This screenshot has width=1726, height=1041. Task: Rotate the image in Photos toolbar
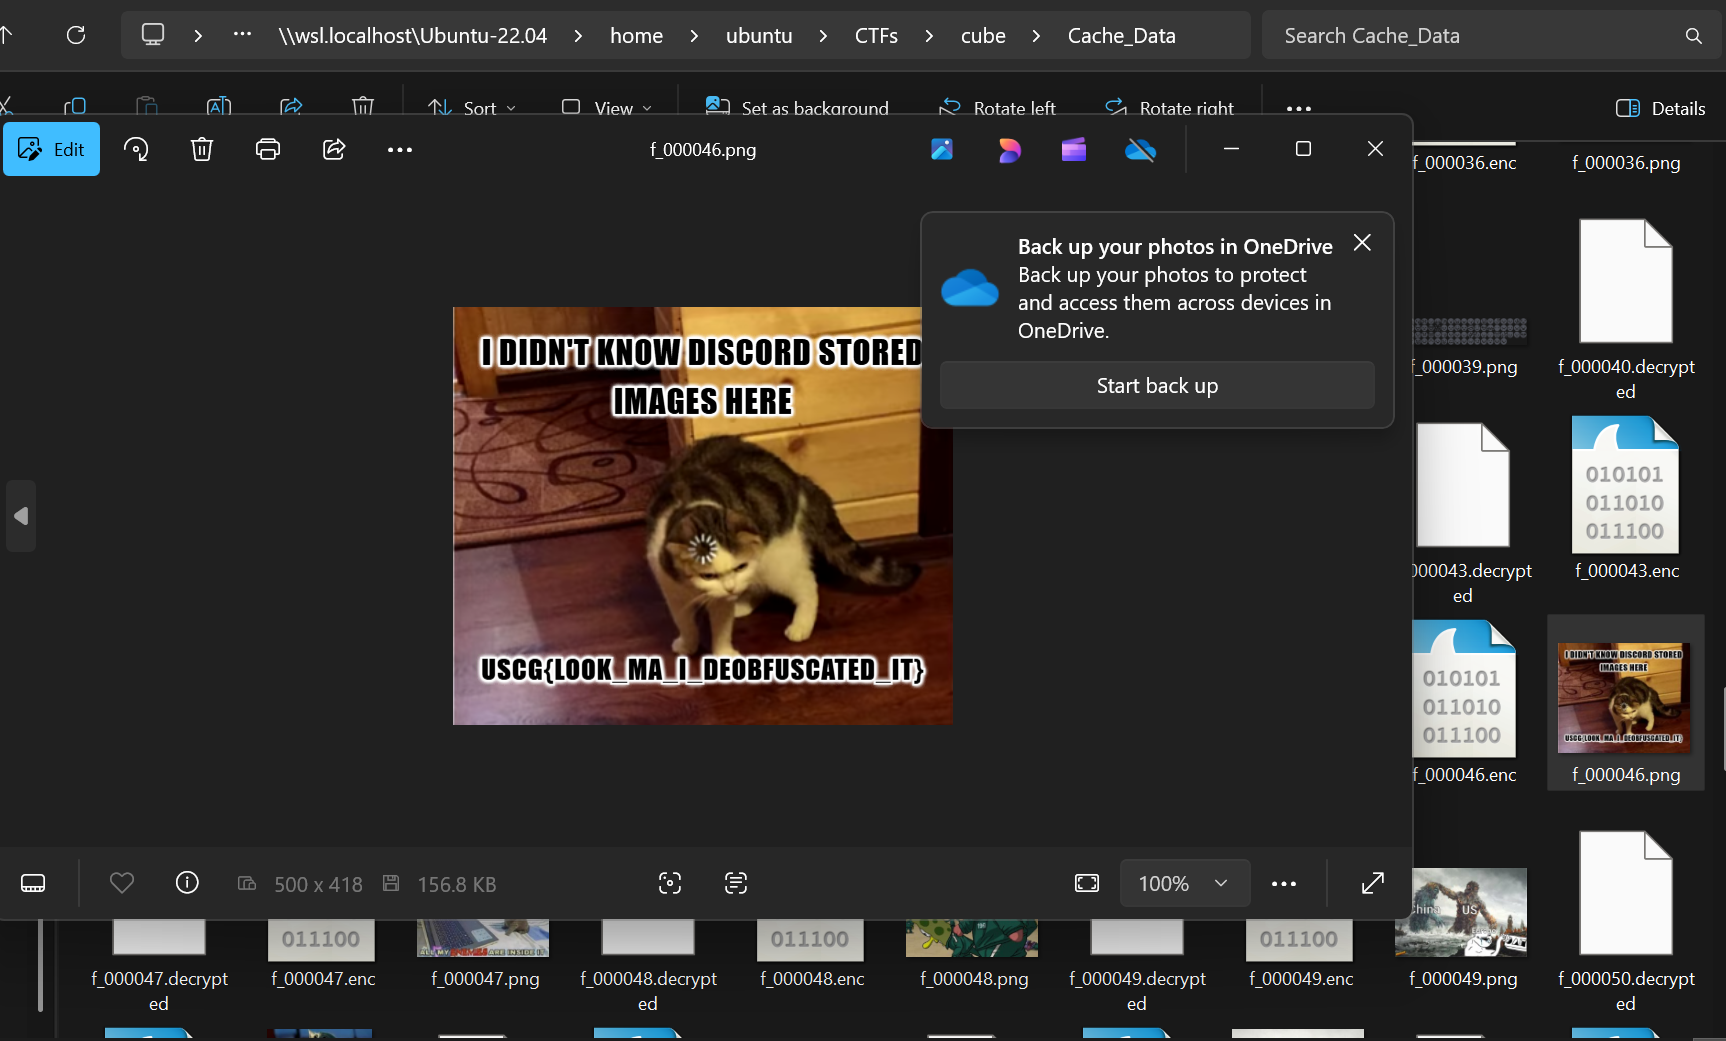point(136,149)
